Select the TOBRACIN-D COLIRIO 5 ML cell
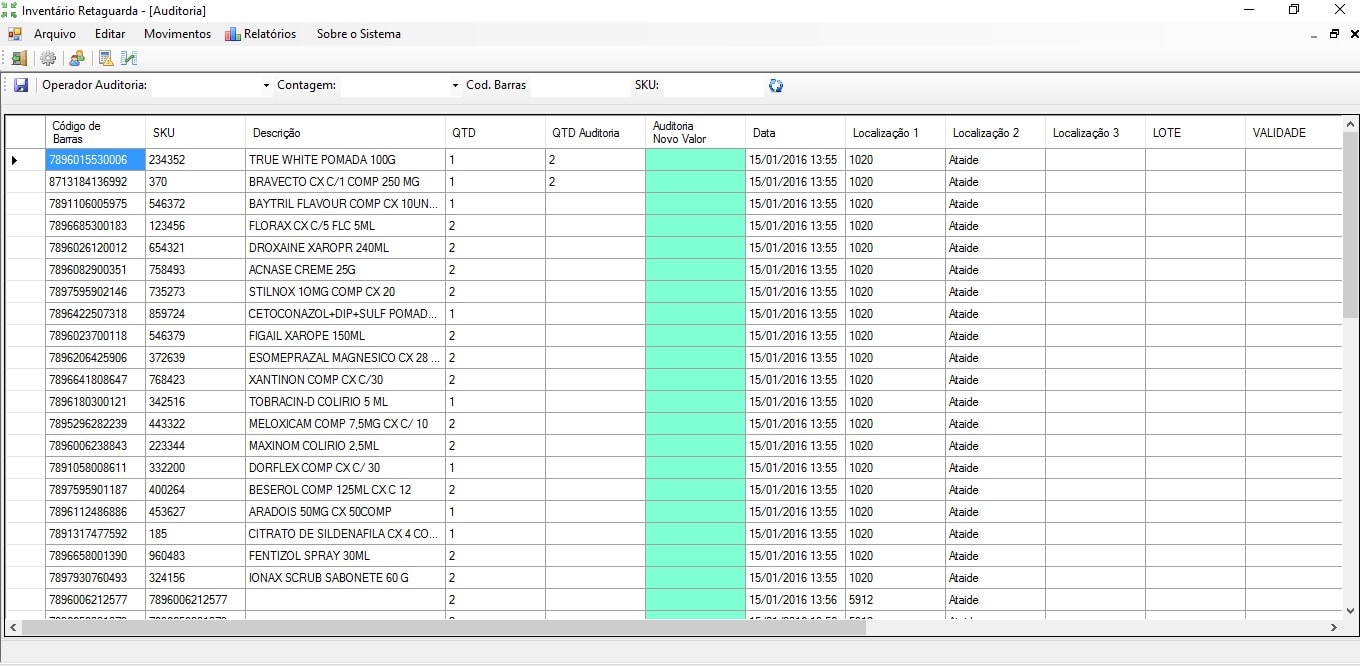The image size is (1360, 666). pos(345,402)
